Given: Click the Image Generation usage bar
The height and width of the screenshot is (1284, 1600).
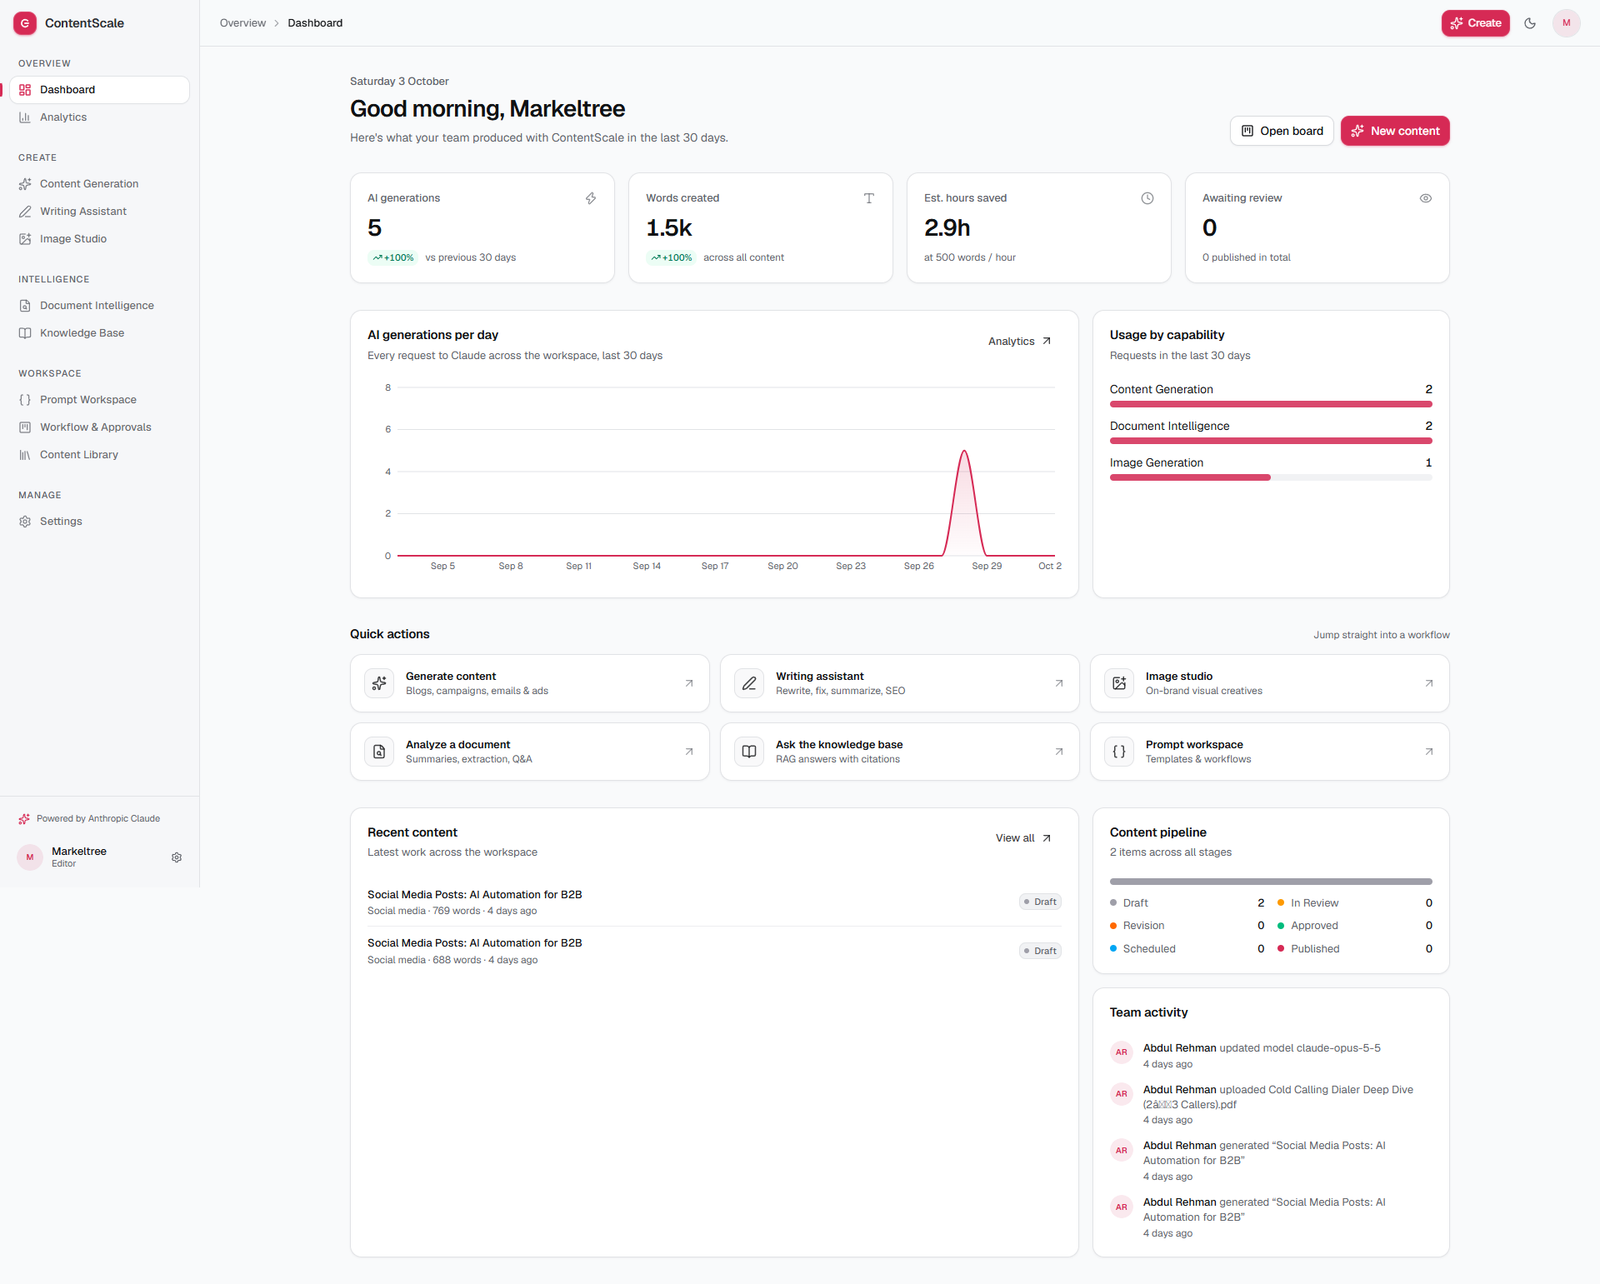Looking at the screenshot, I should click(1271, 478).
